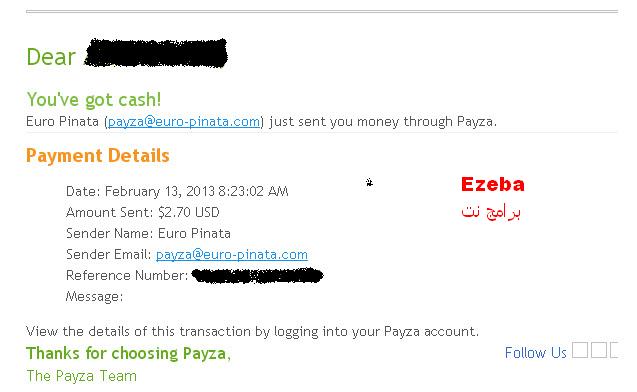Click The Payza Team signature
This screenshot has height=392, width=637.
[82, 376]
